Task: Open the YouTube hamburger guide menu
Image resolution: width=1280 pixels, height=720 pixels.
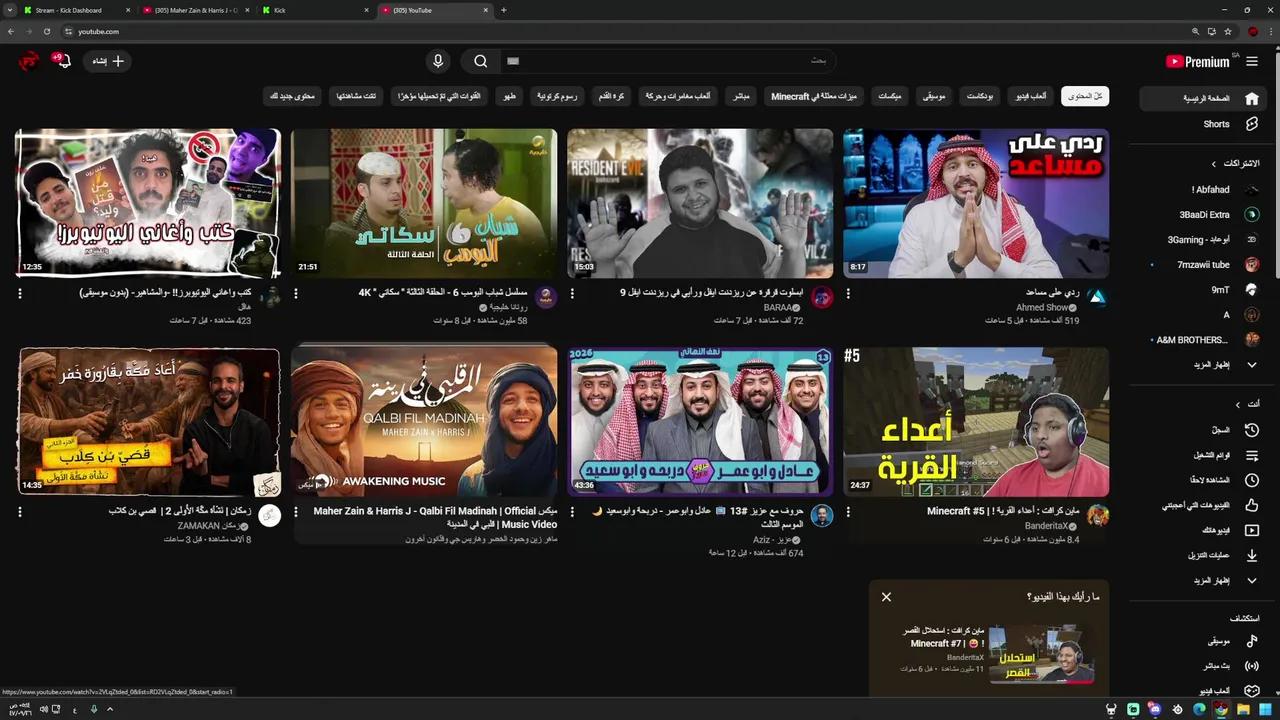Action: click(1251, 61)
